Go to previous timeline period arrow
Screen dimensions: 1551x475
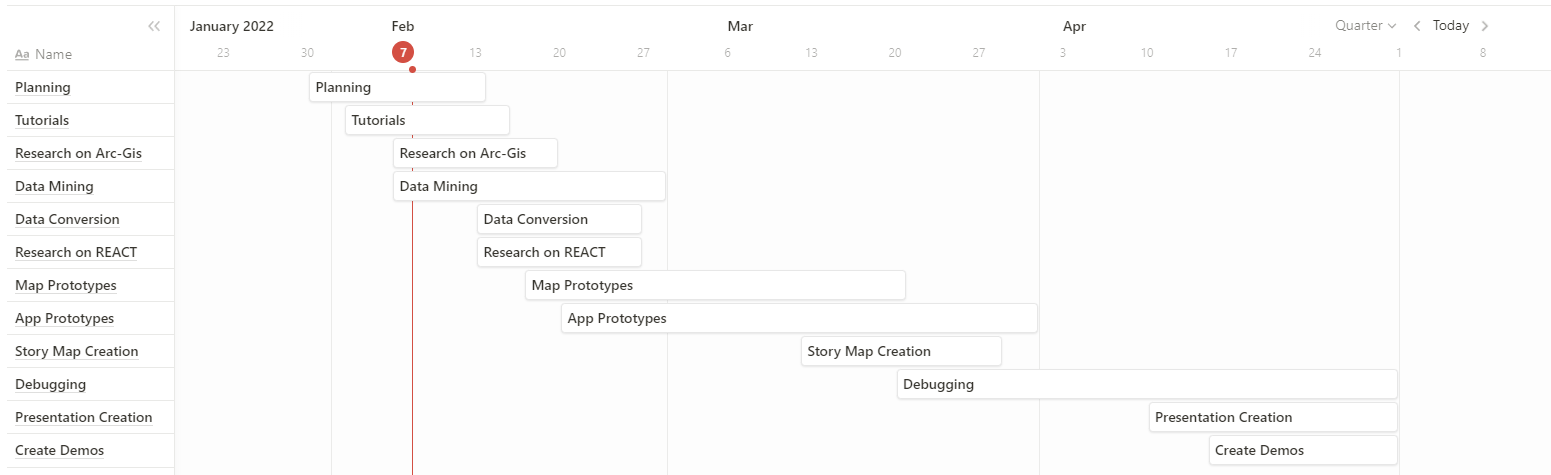(x=1417, y=26)
